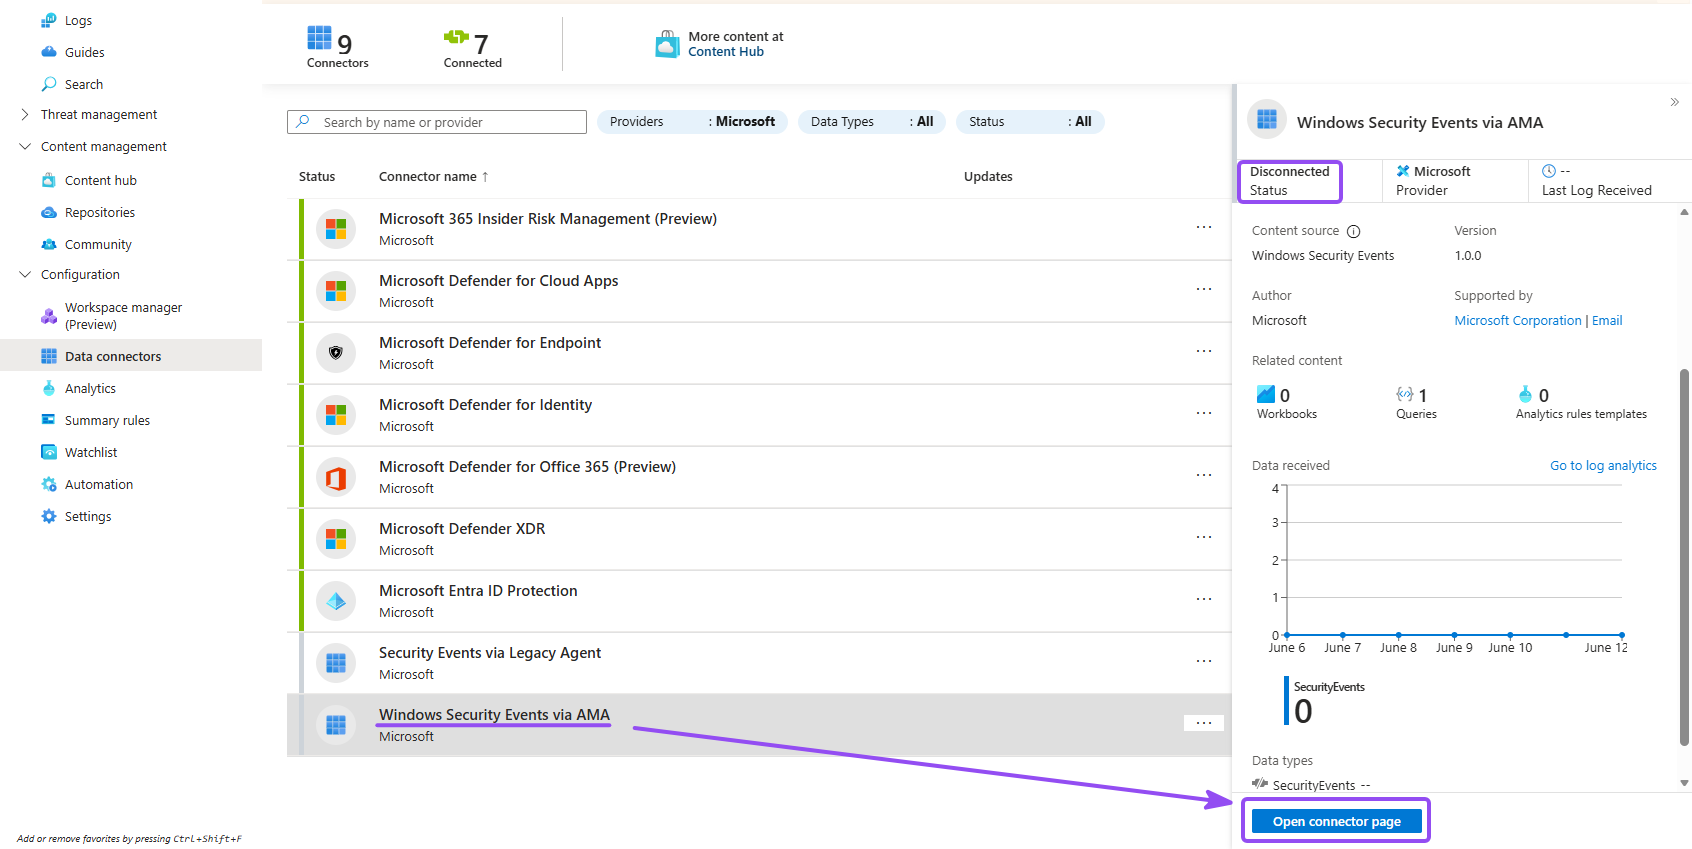Open more options for Microsoft Defender XDR
The image size is (1692, 849).
1204,537
